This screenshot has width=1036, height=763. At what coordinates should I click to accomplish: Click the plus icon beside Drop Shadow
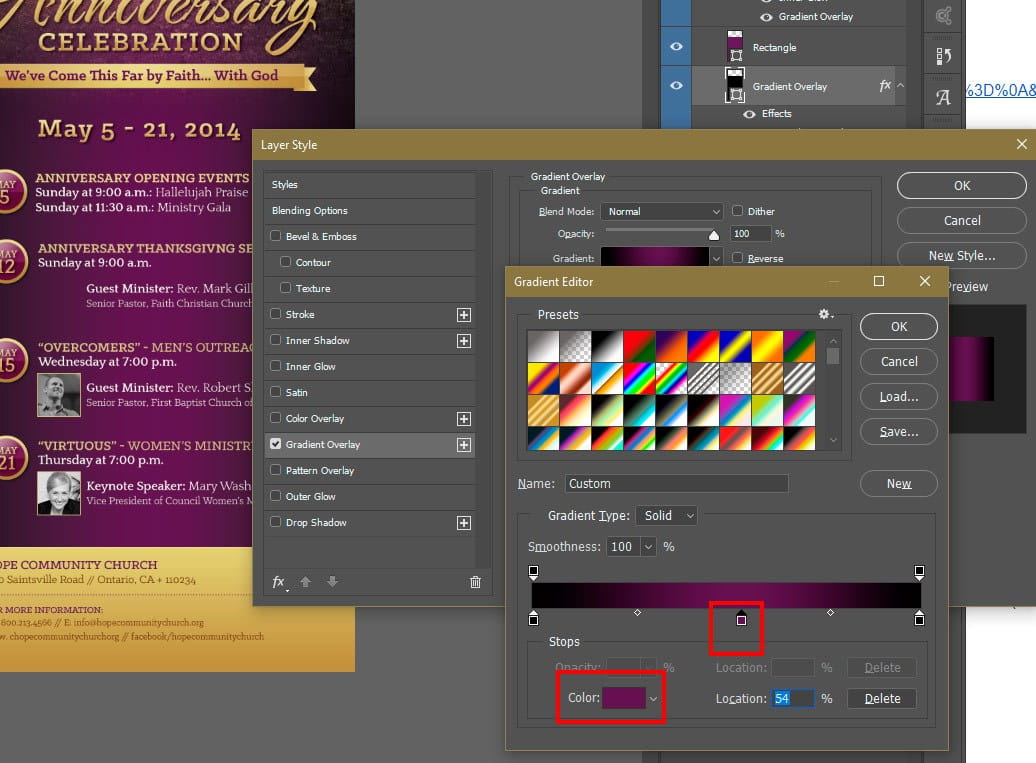click(x=463, y=522)
